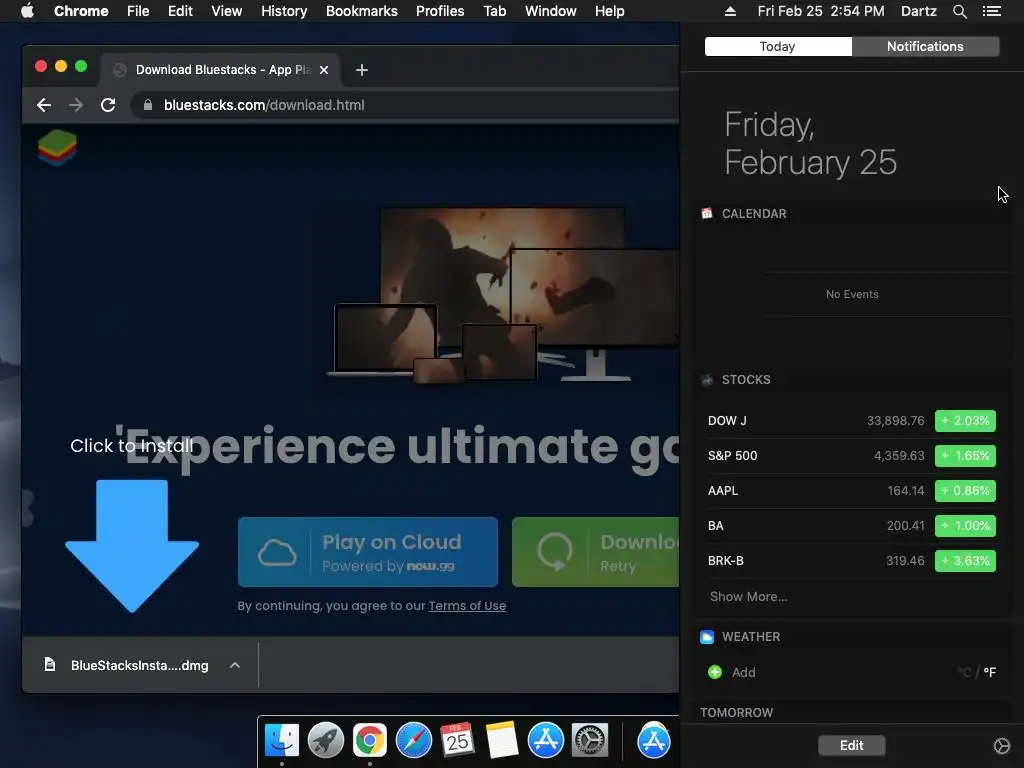Click the site lock icon
1024x768 pixels.
point(148,105)
